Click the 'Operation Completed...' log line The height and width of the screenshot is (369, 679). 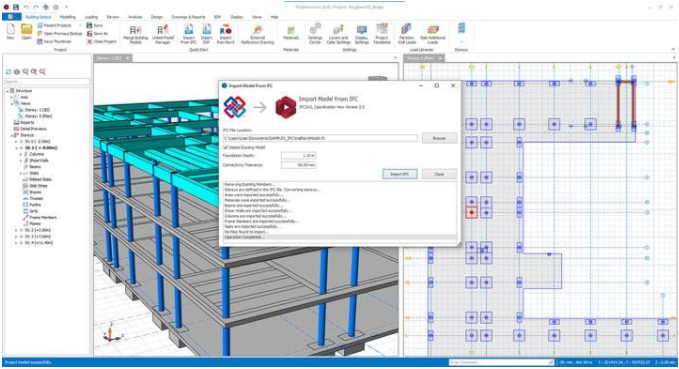[x=340, y=237]
